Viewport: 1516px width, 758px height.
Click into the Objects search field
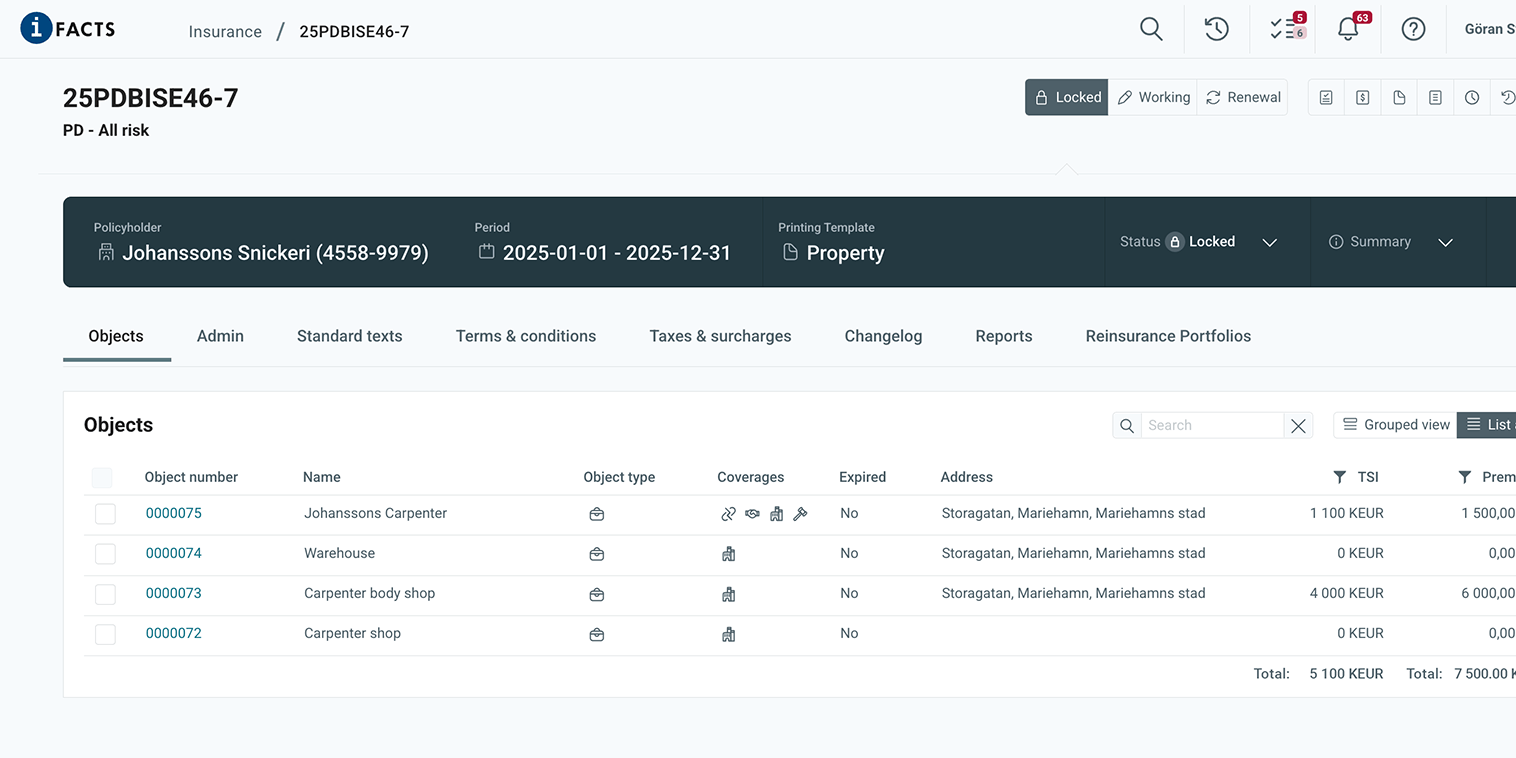[1211, 425]
